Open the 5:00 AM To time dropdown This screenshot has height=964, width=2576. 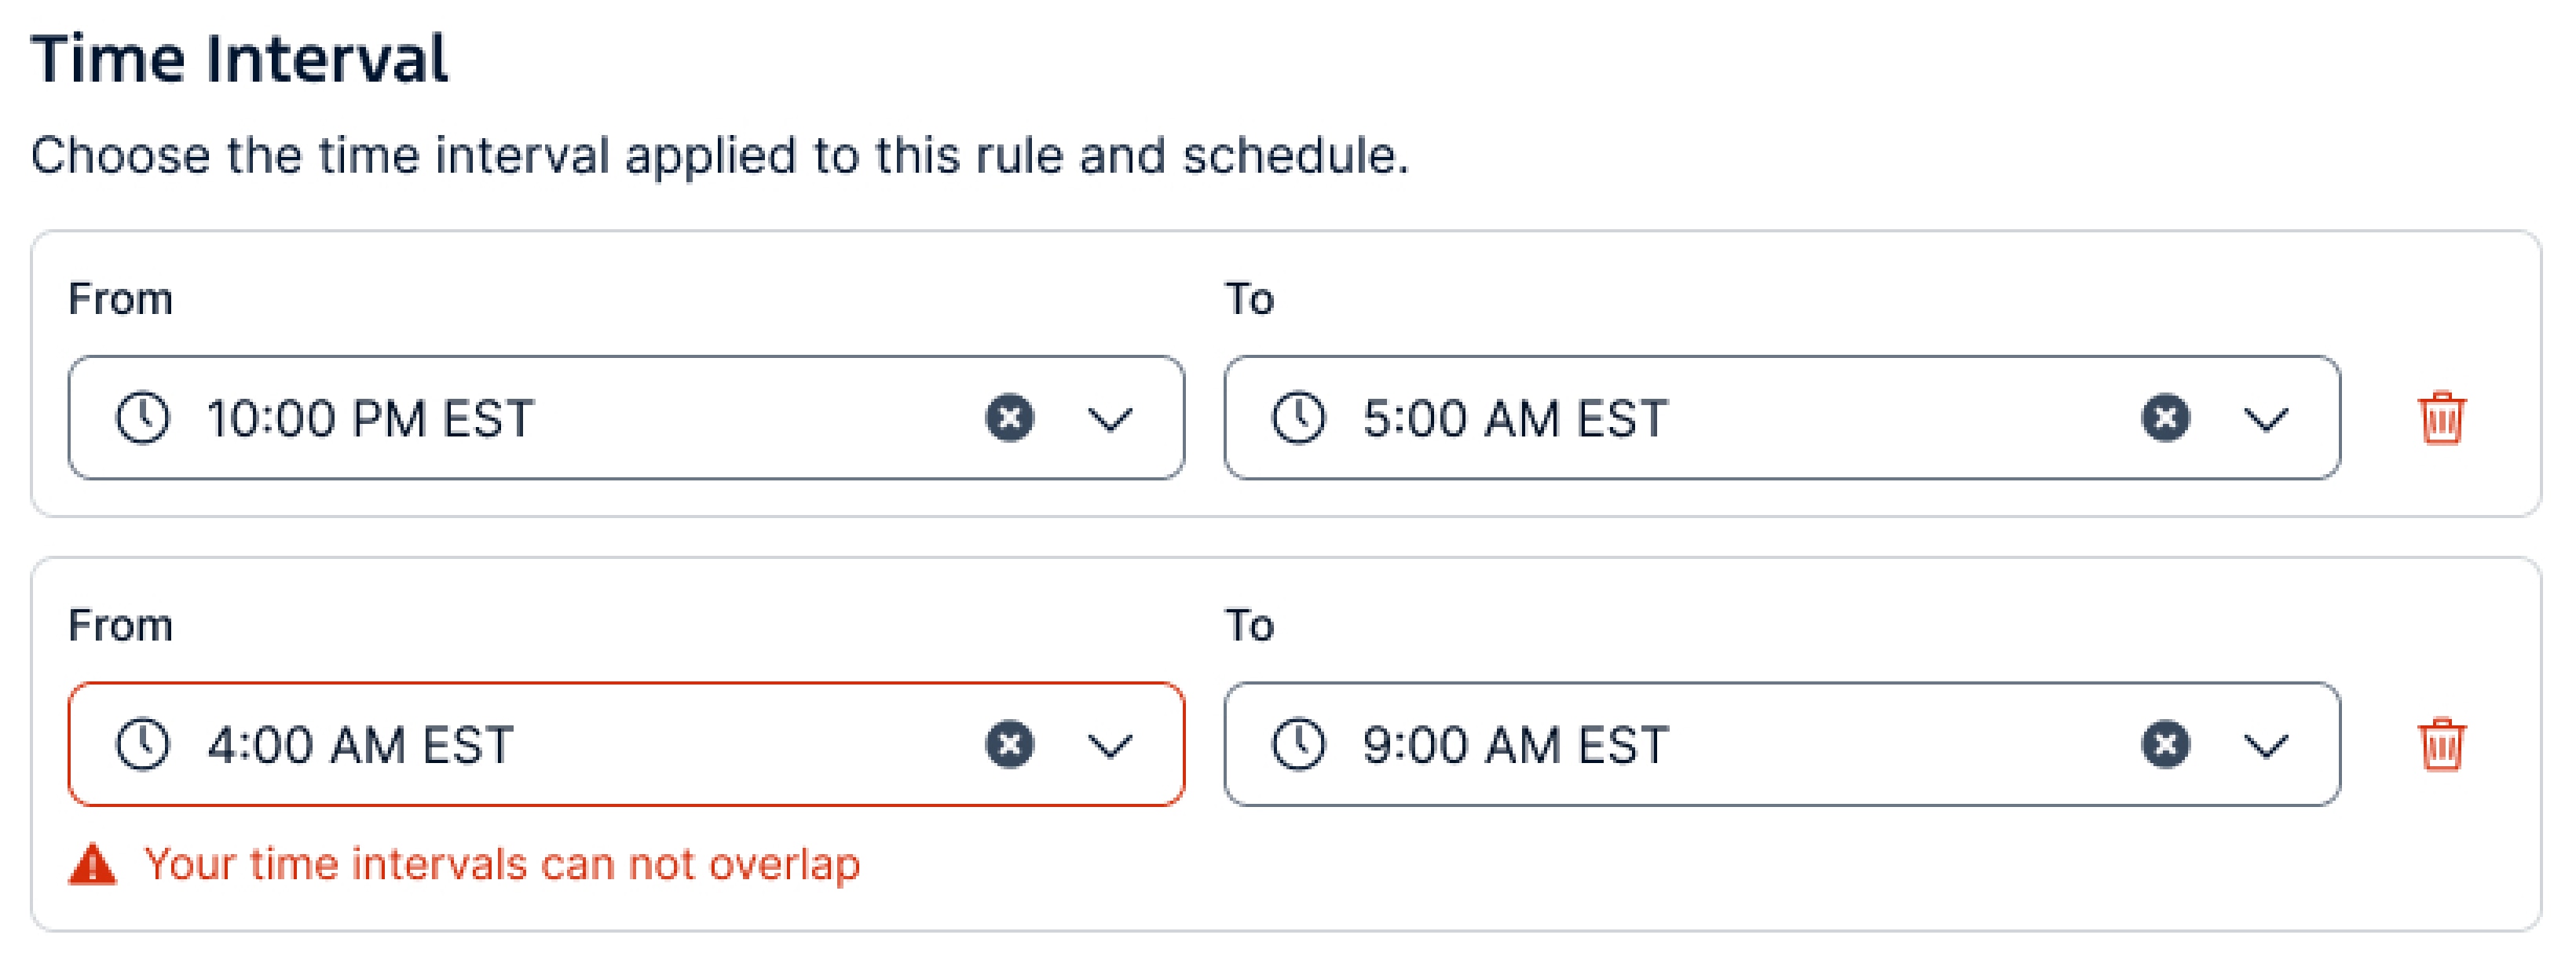(2268, 419)
